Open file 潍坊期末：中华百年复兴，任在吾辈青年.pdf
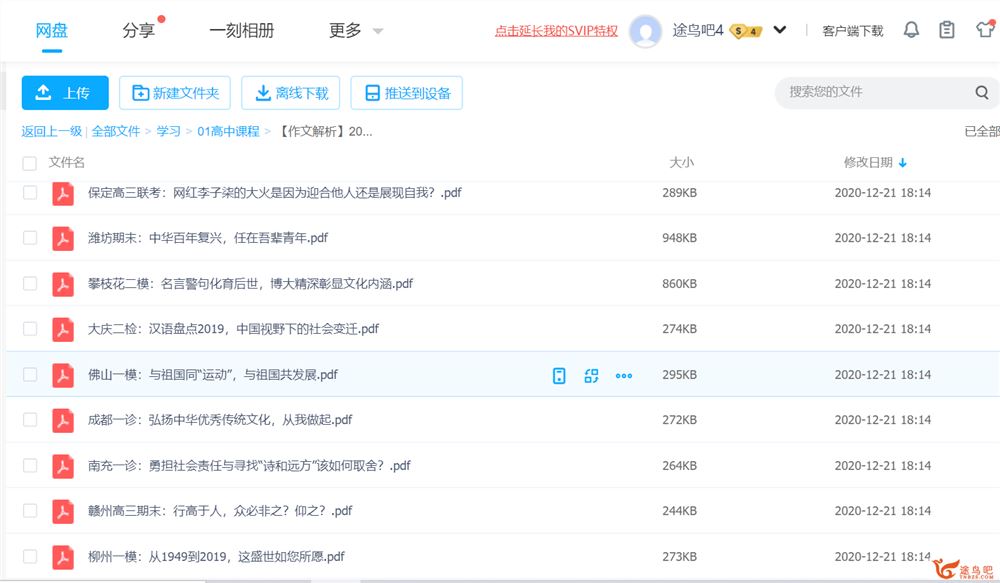The height and width of the screenshot is (583, 1000). pyautogui.click(x=208, y=238)
